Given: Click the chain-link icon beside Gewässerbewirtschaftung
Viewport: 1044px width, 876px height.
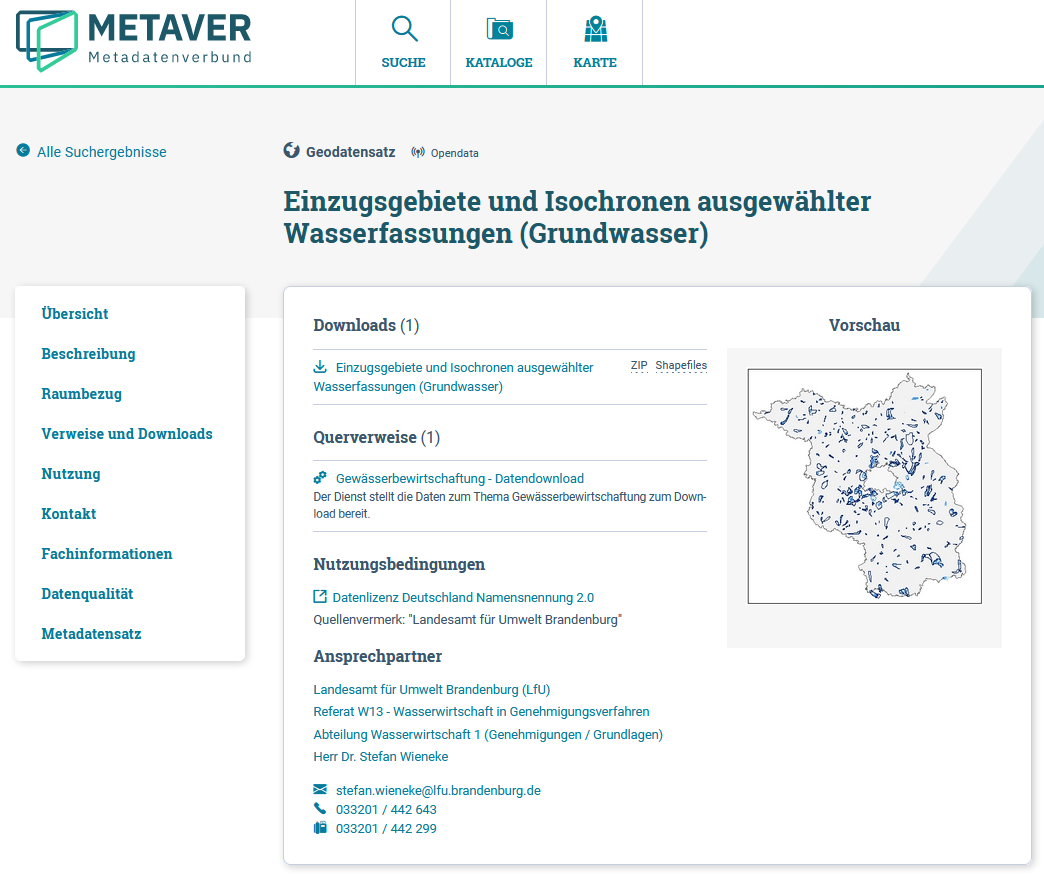Looking at the screenshot, I should point(320,477).
